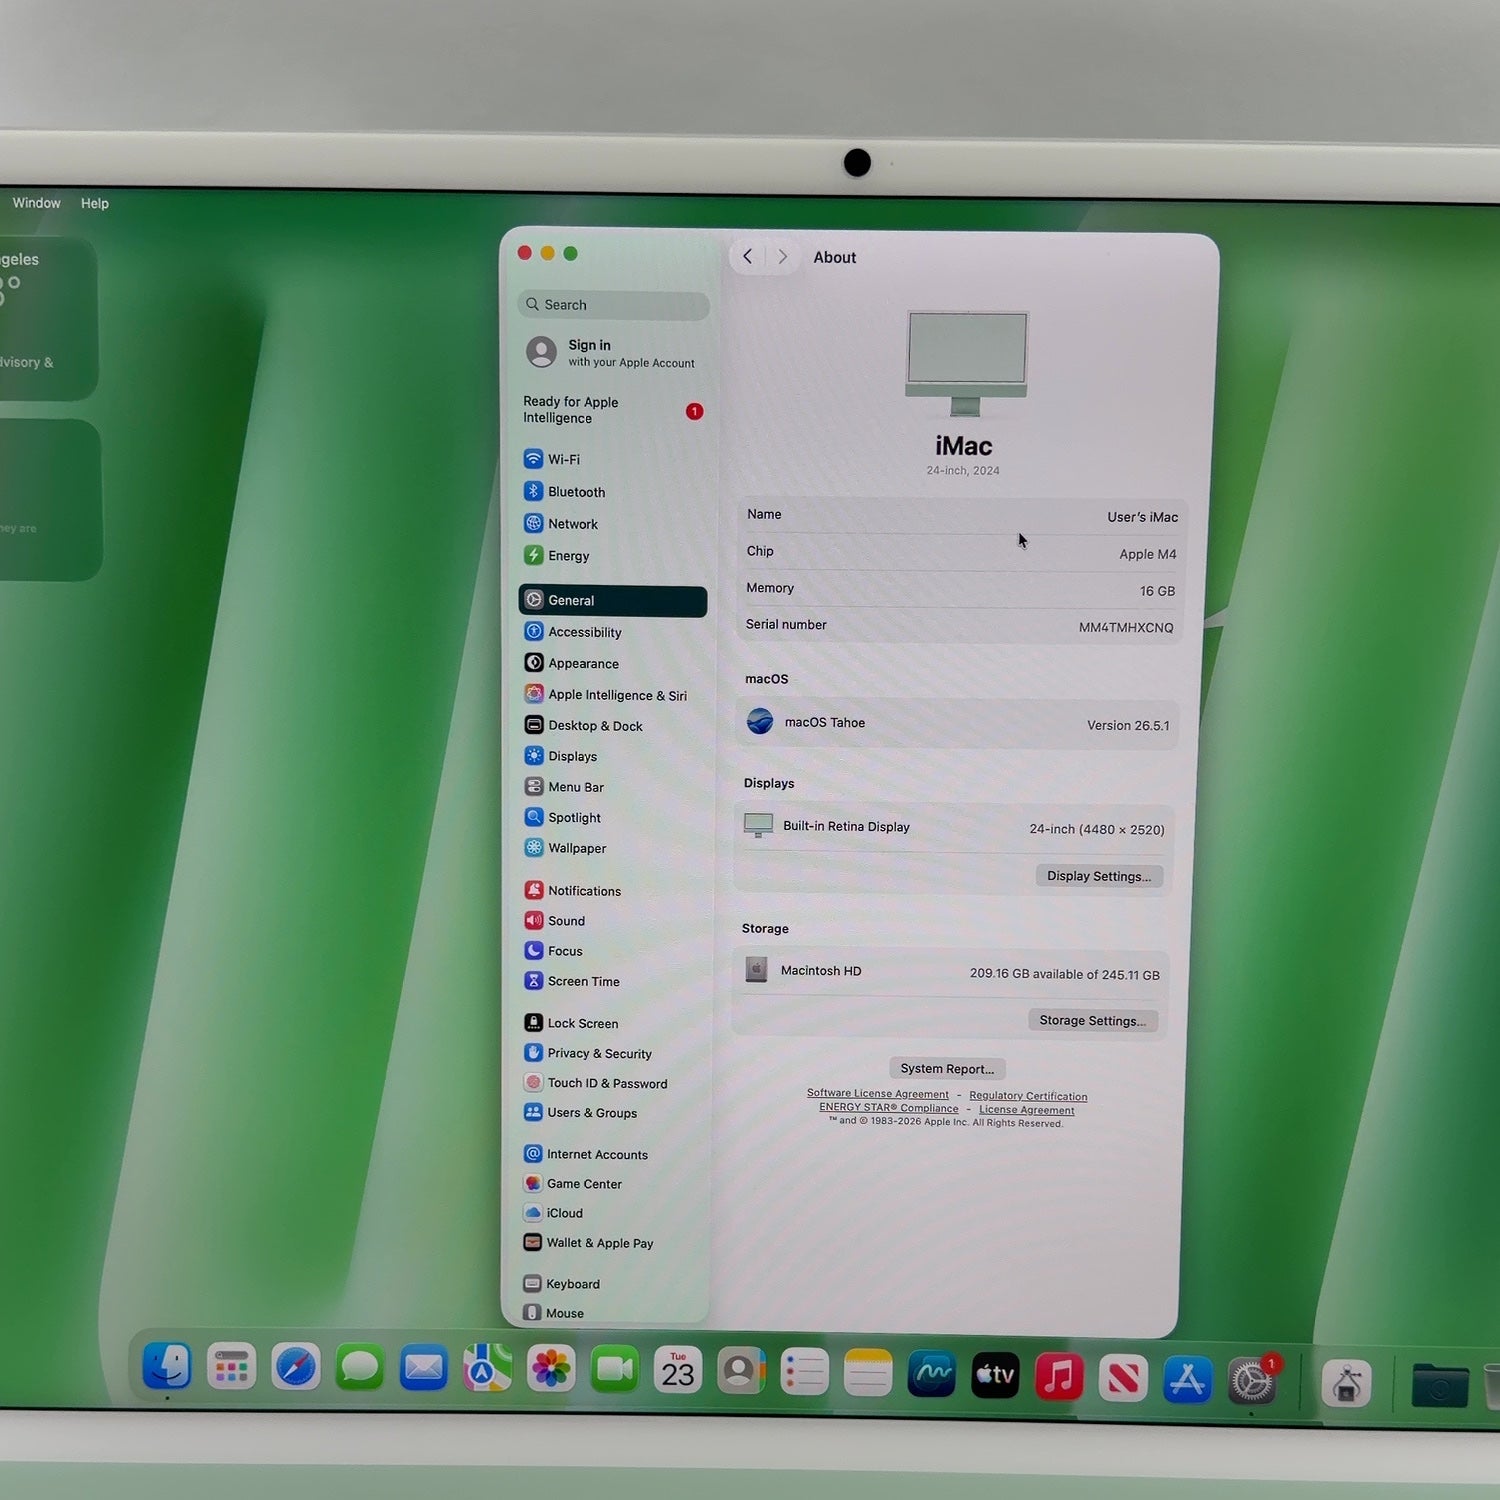
Task: Open the Window menu
Action: 36,203
